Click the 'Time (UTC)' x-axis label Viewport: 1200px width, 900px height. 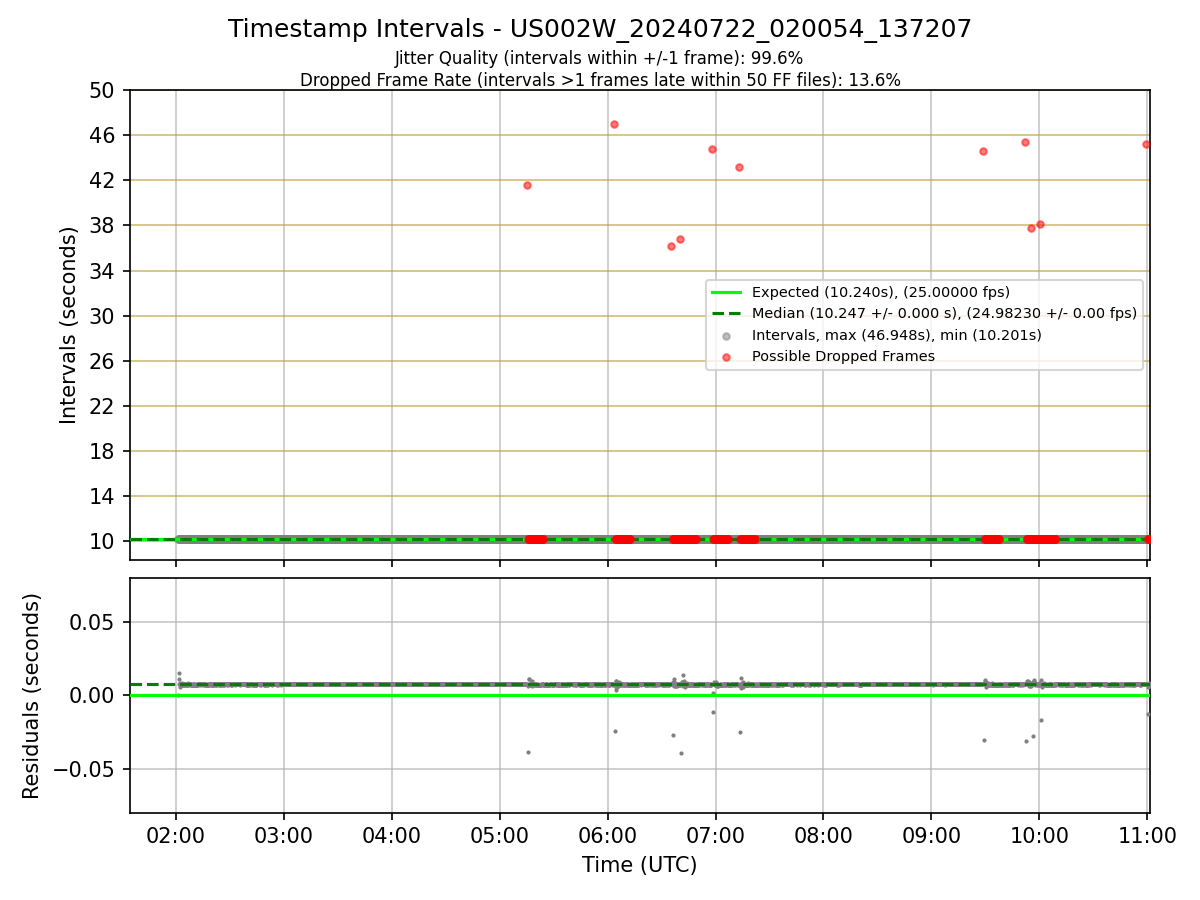coord(640,865)
